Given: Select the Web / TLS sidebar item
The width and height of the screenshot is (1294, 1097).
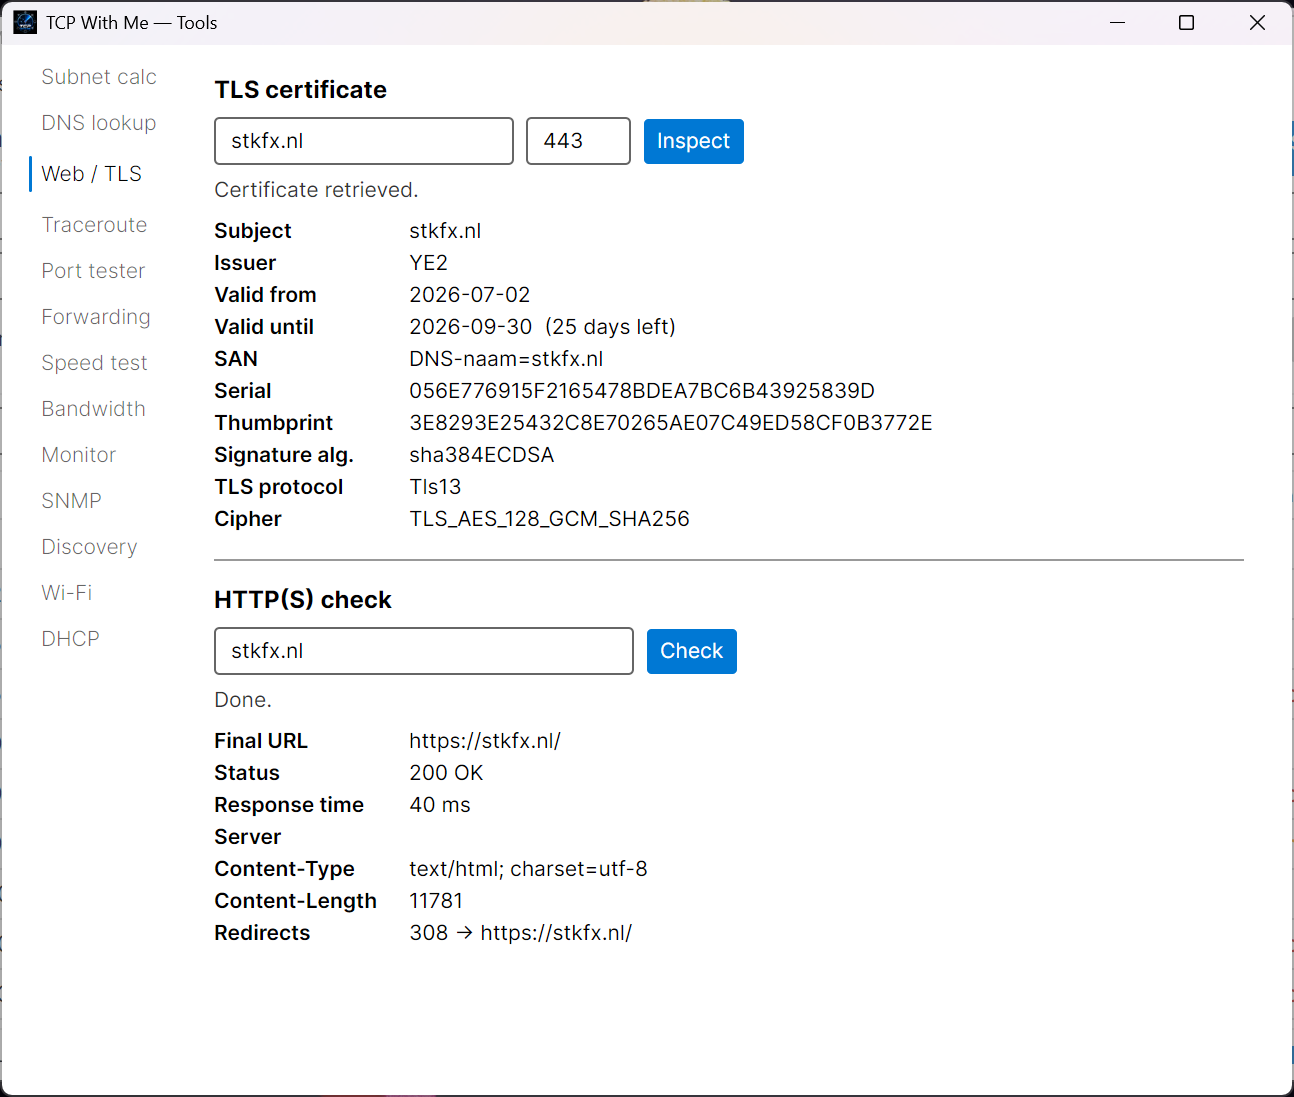Looking at the screenshot, I should pos(92,174).
